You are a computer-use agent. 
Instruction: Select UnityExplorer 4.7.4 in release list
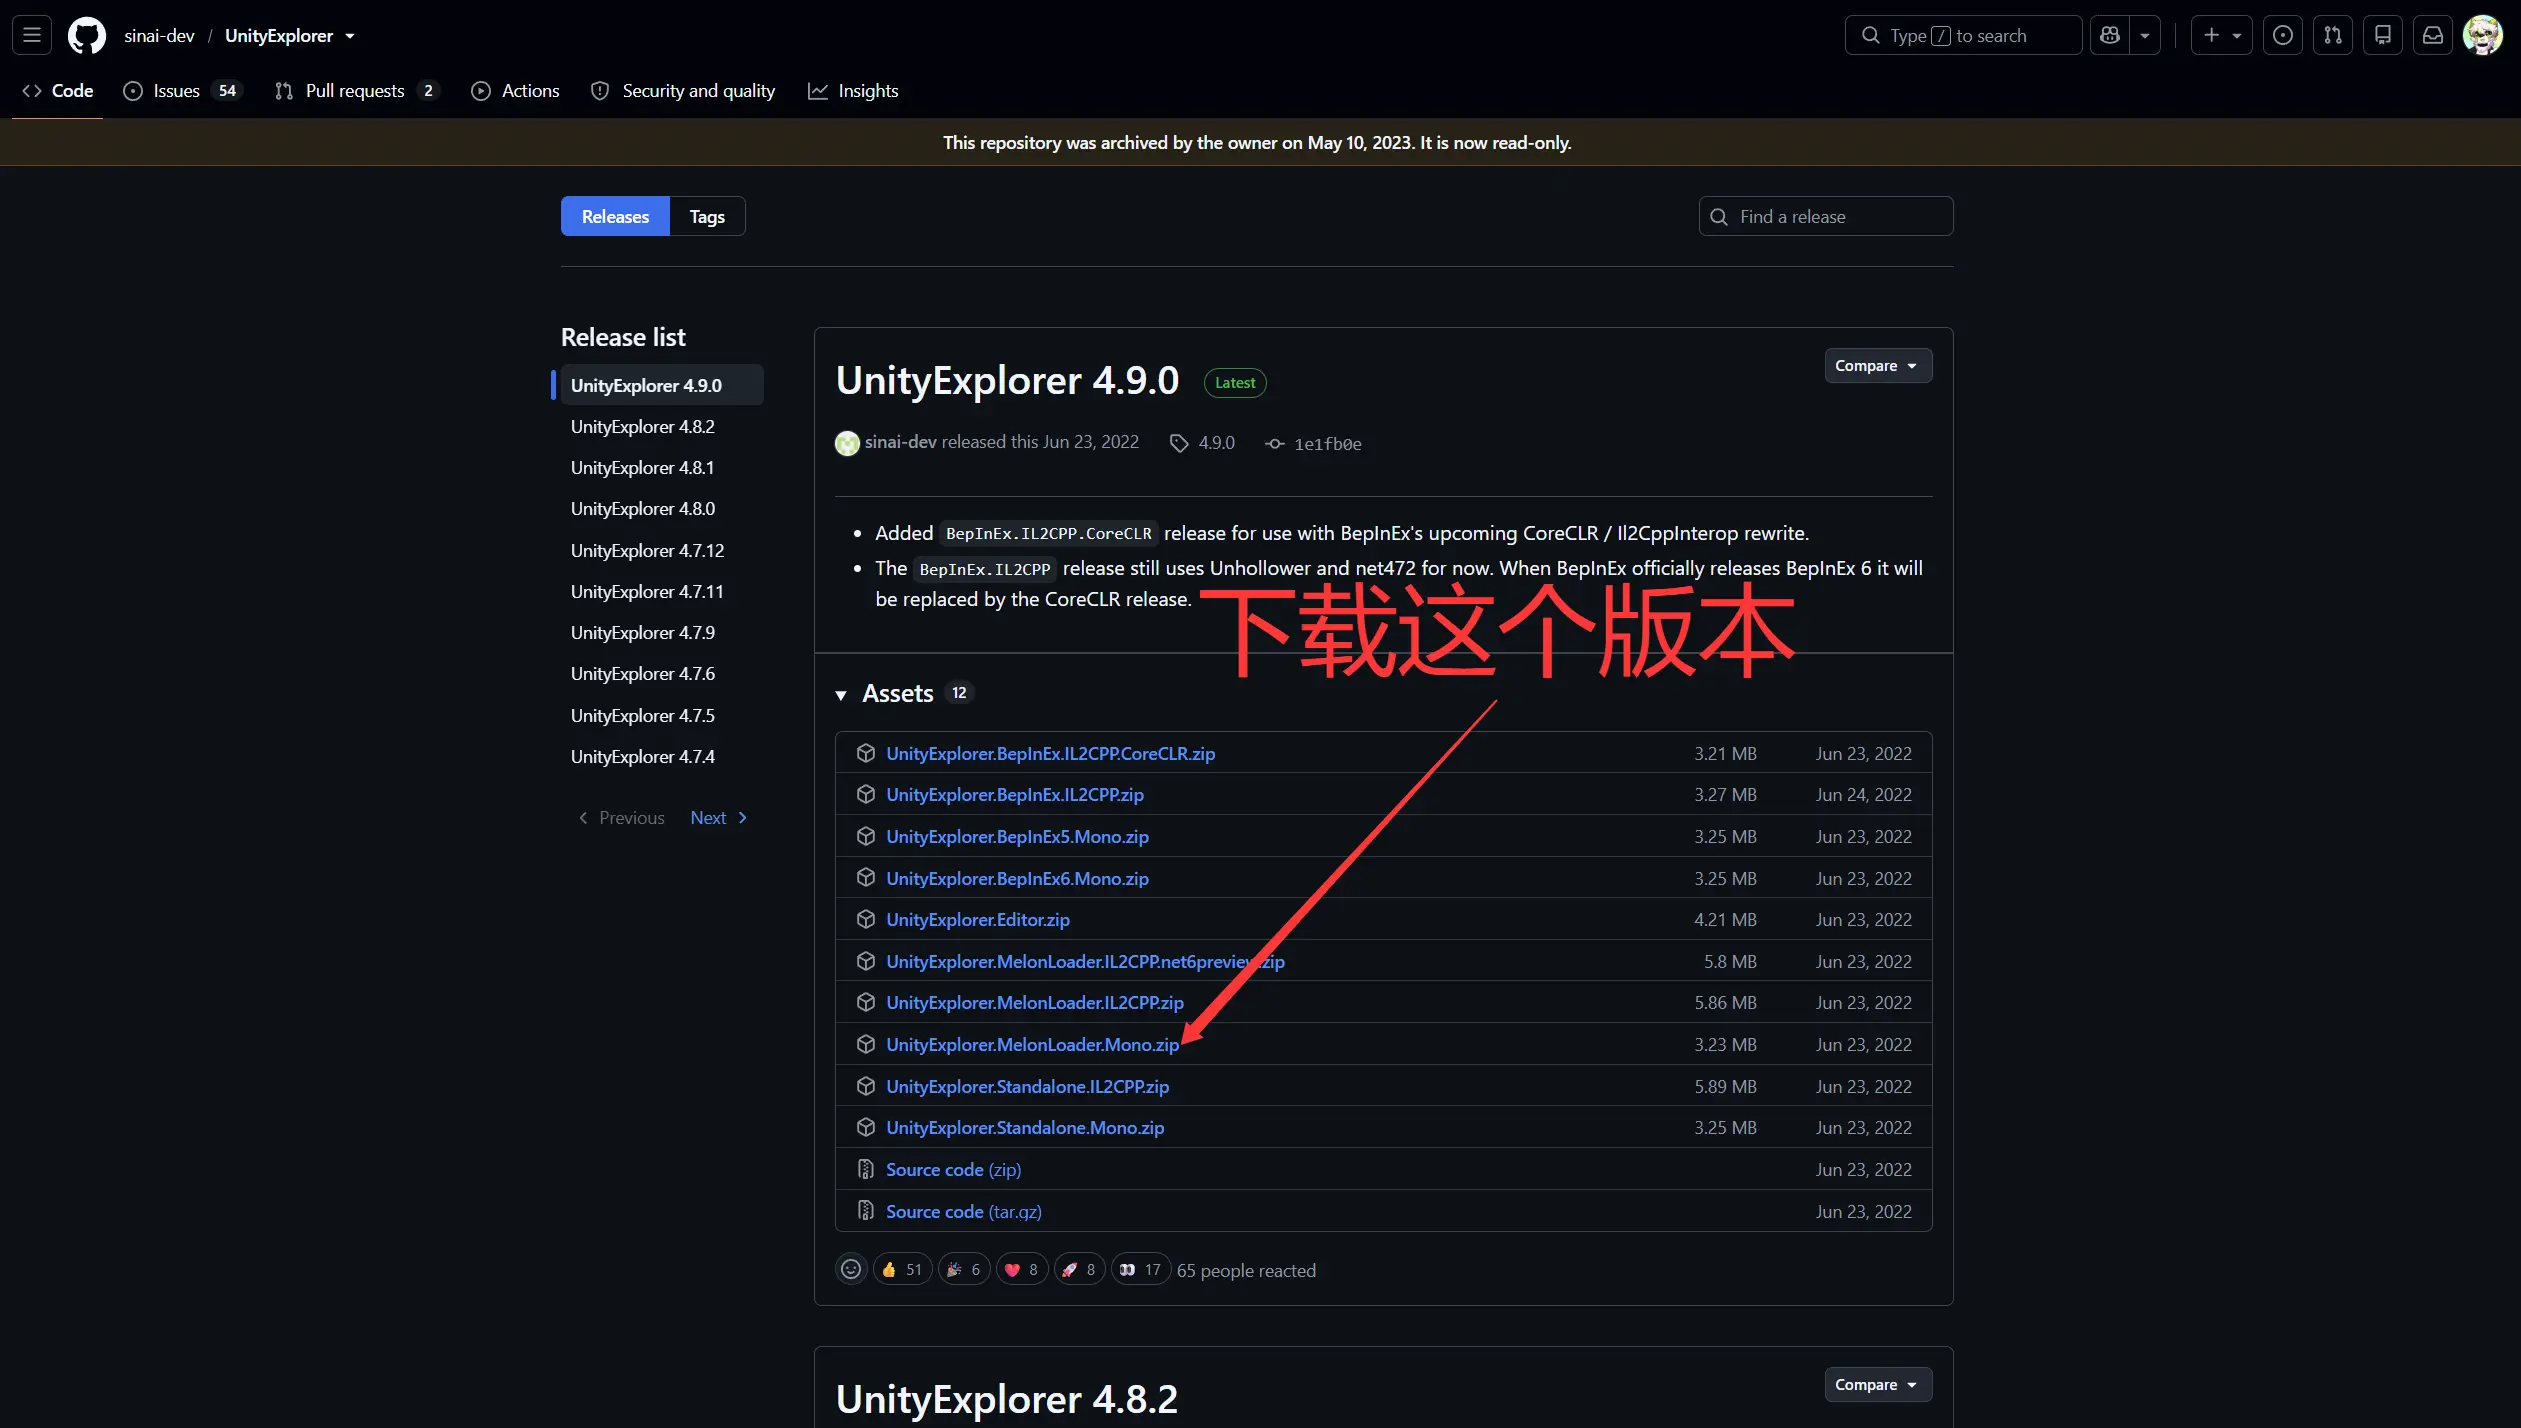(x=662, y=757)
